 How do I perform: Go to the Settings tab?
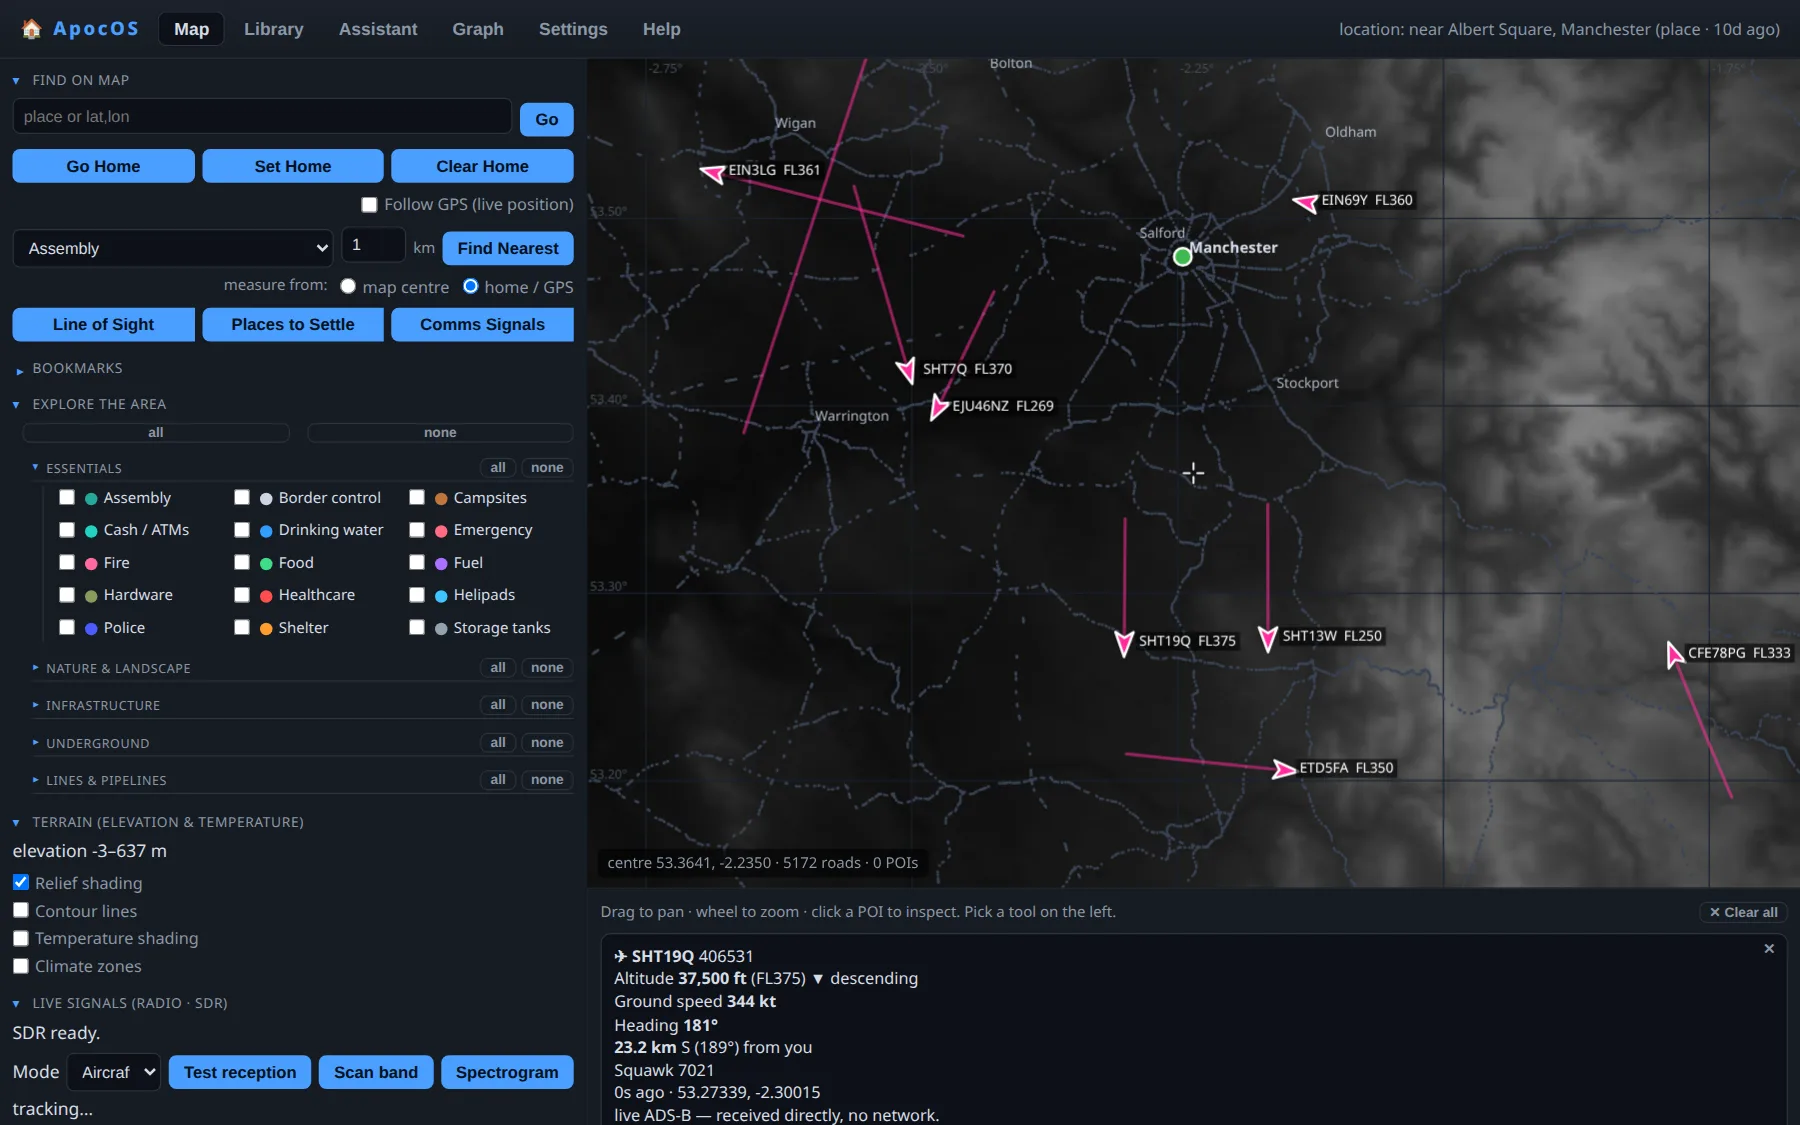pos(573,29)
